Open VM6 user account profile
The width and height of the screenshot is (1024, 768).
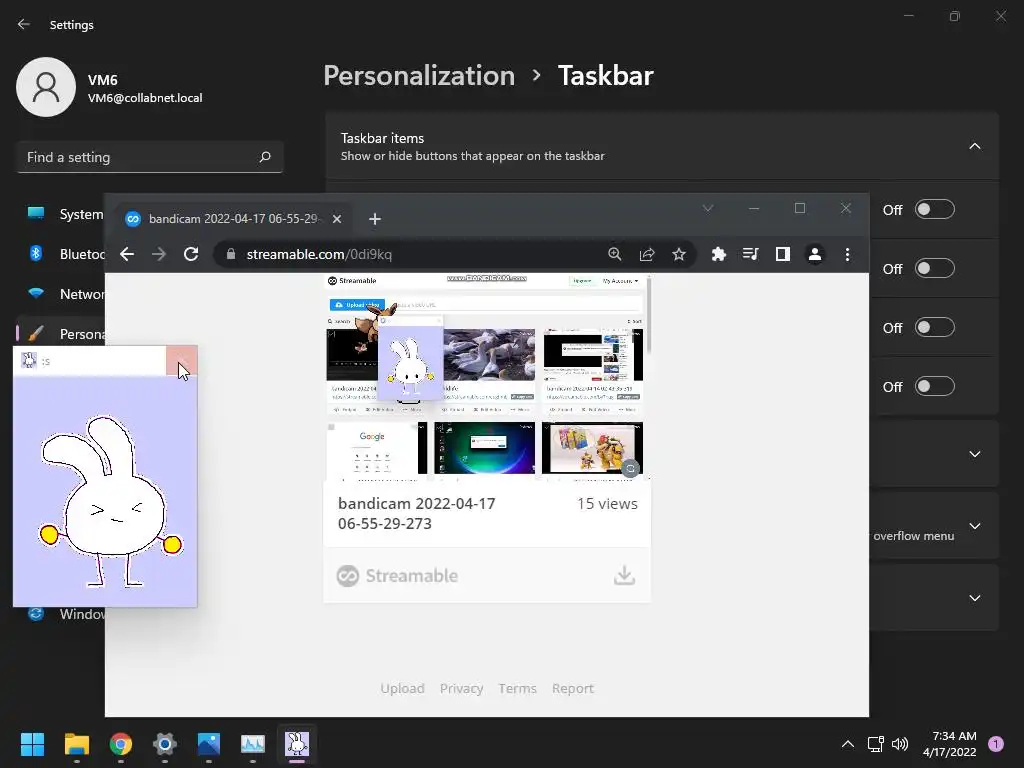(x=110, y=88)
